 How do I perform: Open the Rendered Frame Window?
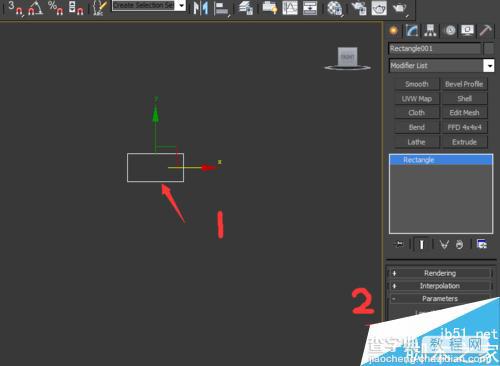pyautogui.click(x=379, y=8)
